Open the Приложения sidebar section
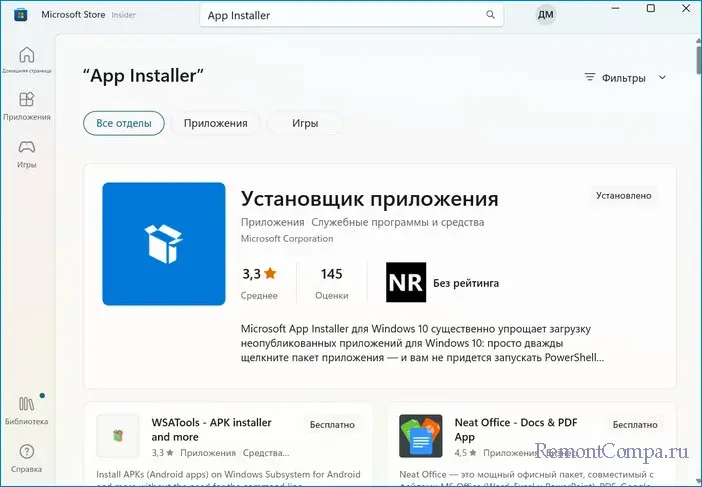 coord(26,106)
